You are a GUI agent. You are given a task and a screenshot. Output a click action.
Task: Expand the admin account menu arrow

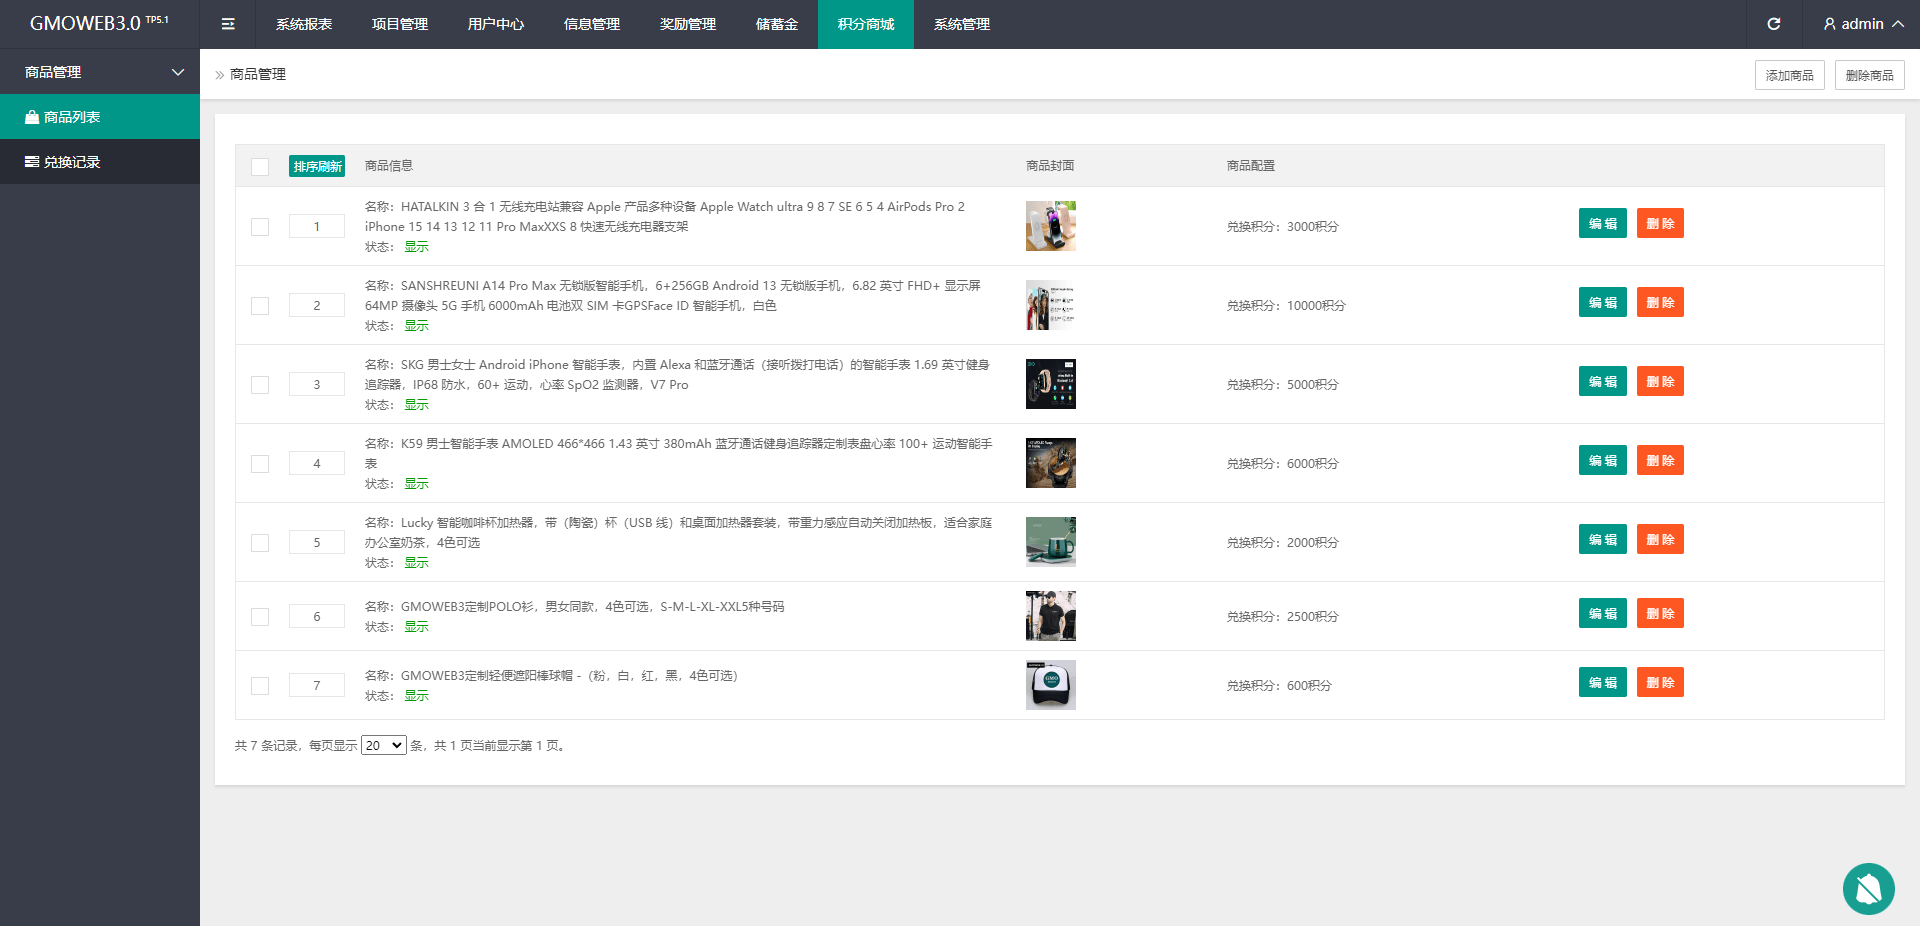(1897, 24)
